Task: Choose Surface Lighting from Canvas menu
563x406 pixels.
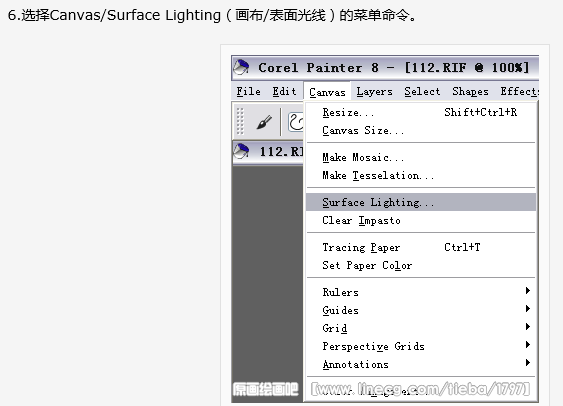Action: click(421, 202)
